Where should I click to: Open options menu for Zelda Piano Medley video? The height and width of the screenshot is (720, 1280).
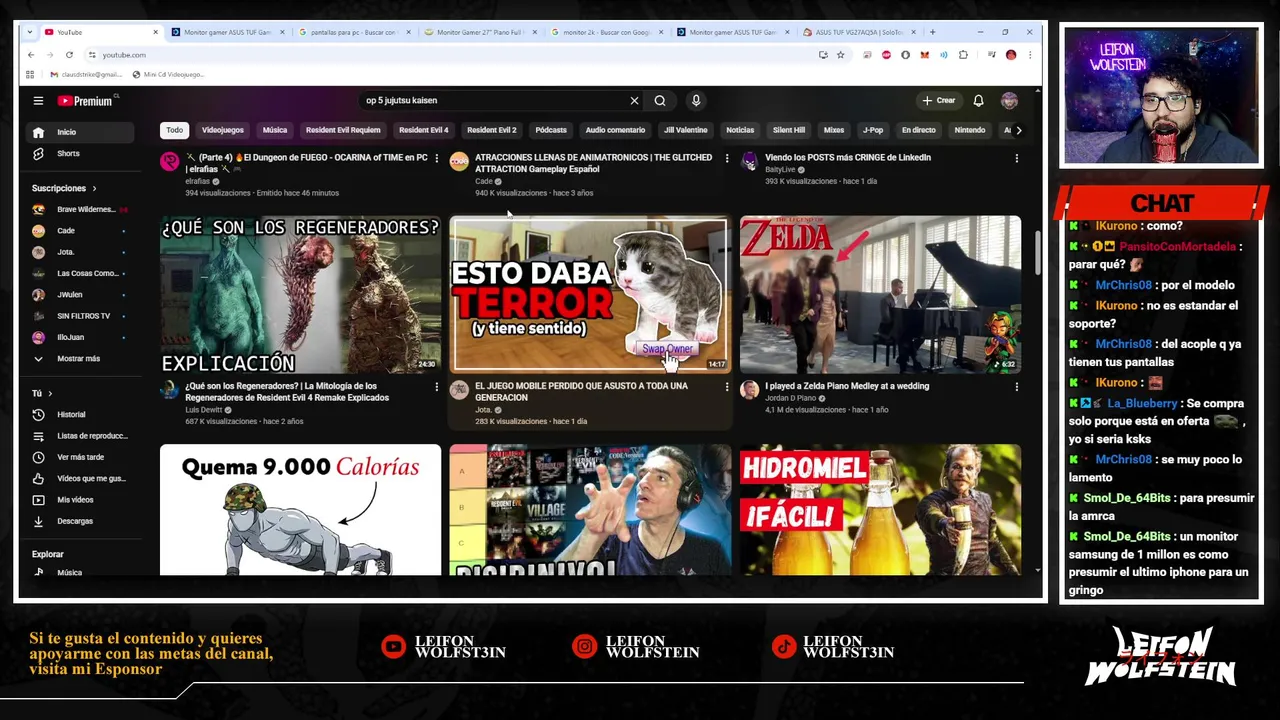1016,387
